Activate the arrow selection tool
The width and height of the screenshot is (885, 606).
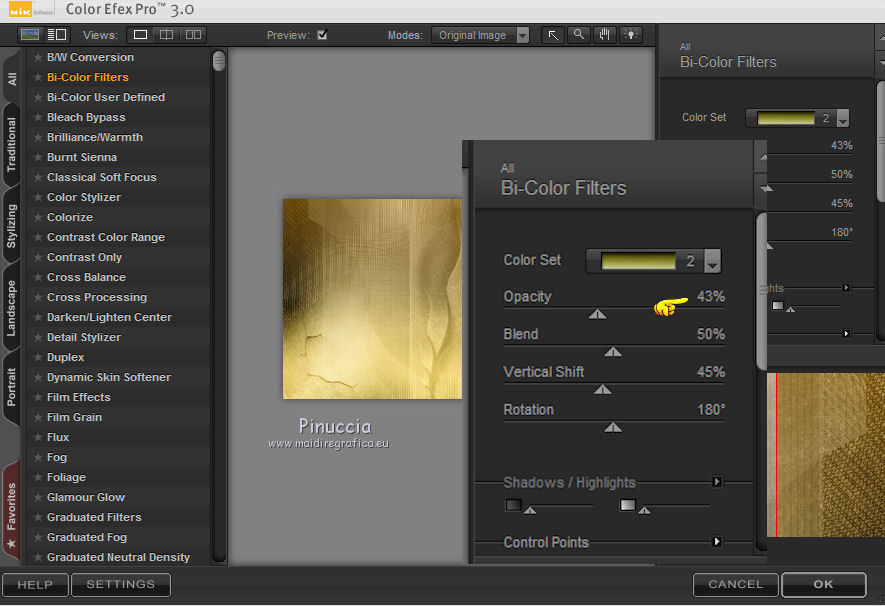point(553,35)
